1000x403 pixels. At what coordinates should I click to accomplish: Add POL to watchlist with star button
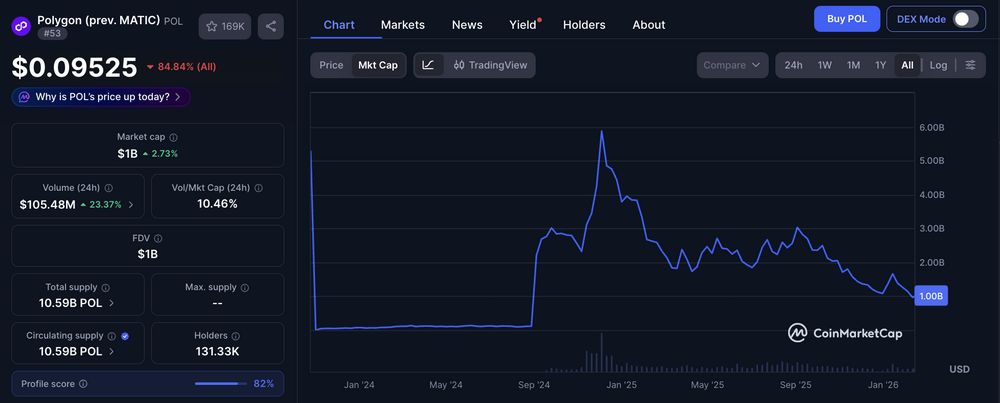(x=225, y=26)
